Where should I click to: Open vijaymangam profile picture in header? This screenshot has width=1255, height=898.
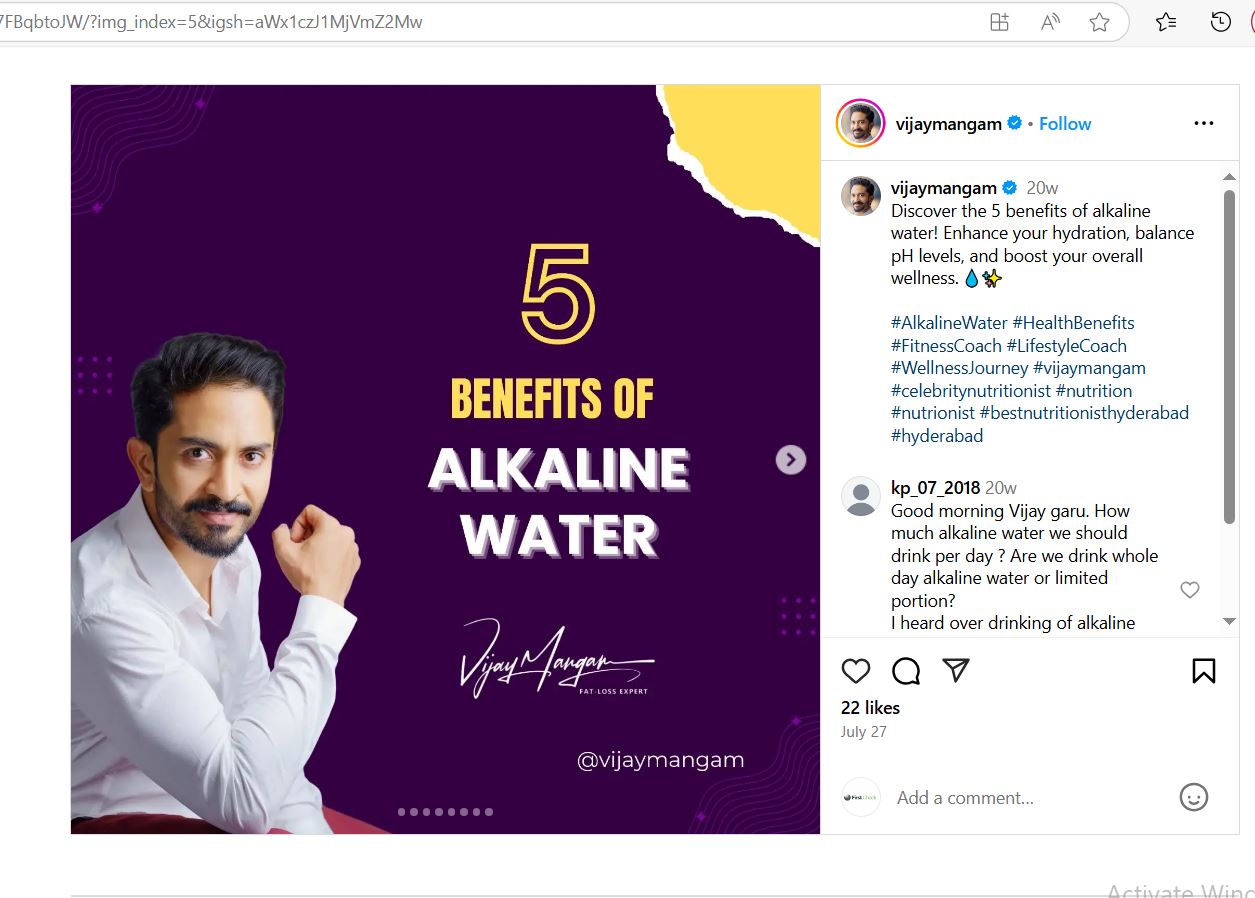tap(860, 124)
